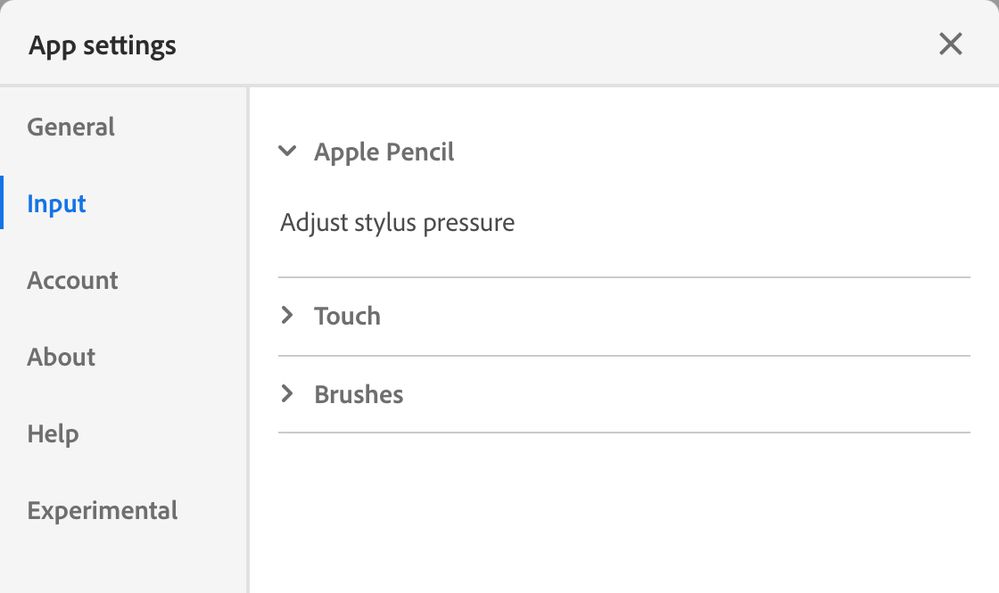The width and height of the screenshot is (999, 593).
Task: Expand the Brushes section chevron
Action: 288,394
